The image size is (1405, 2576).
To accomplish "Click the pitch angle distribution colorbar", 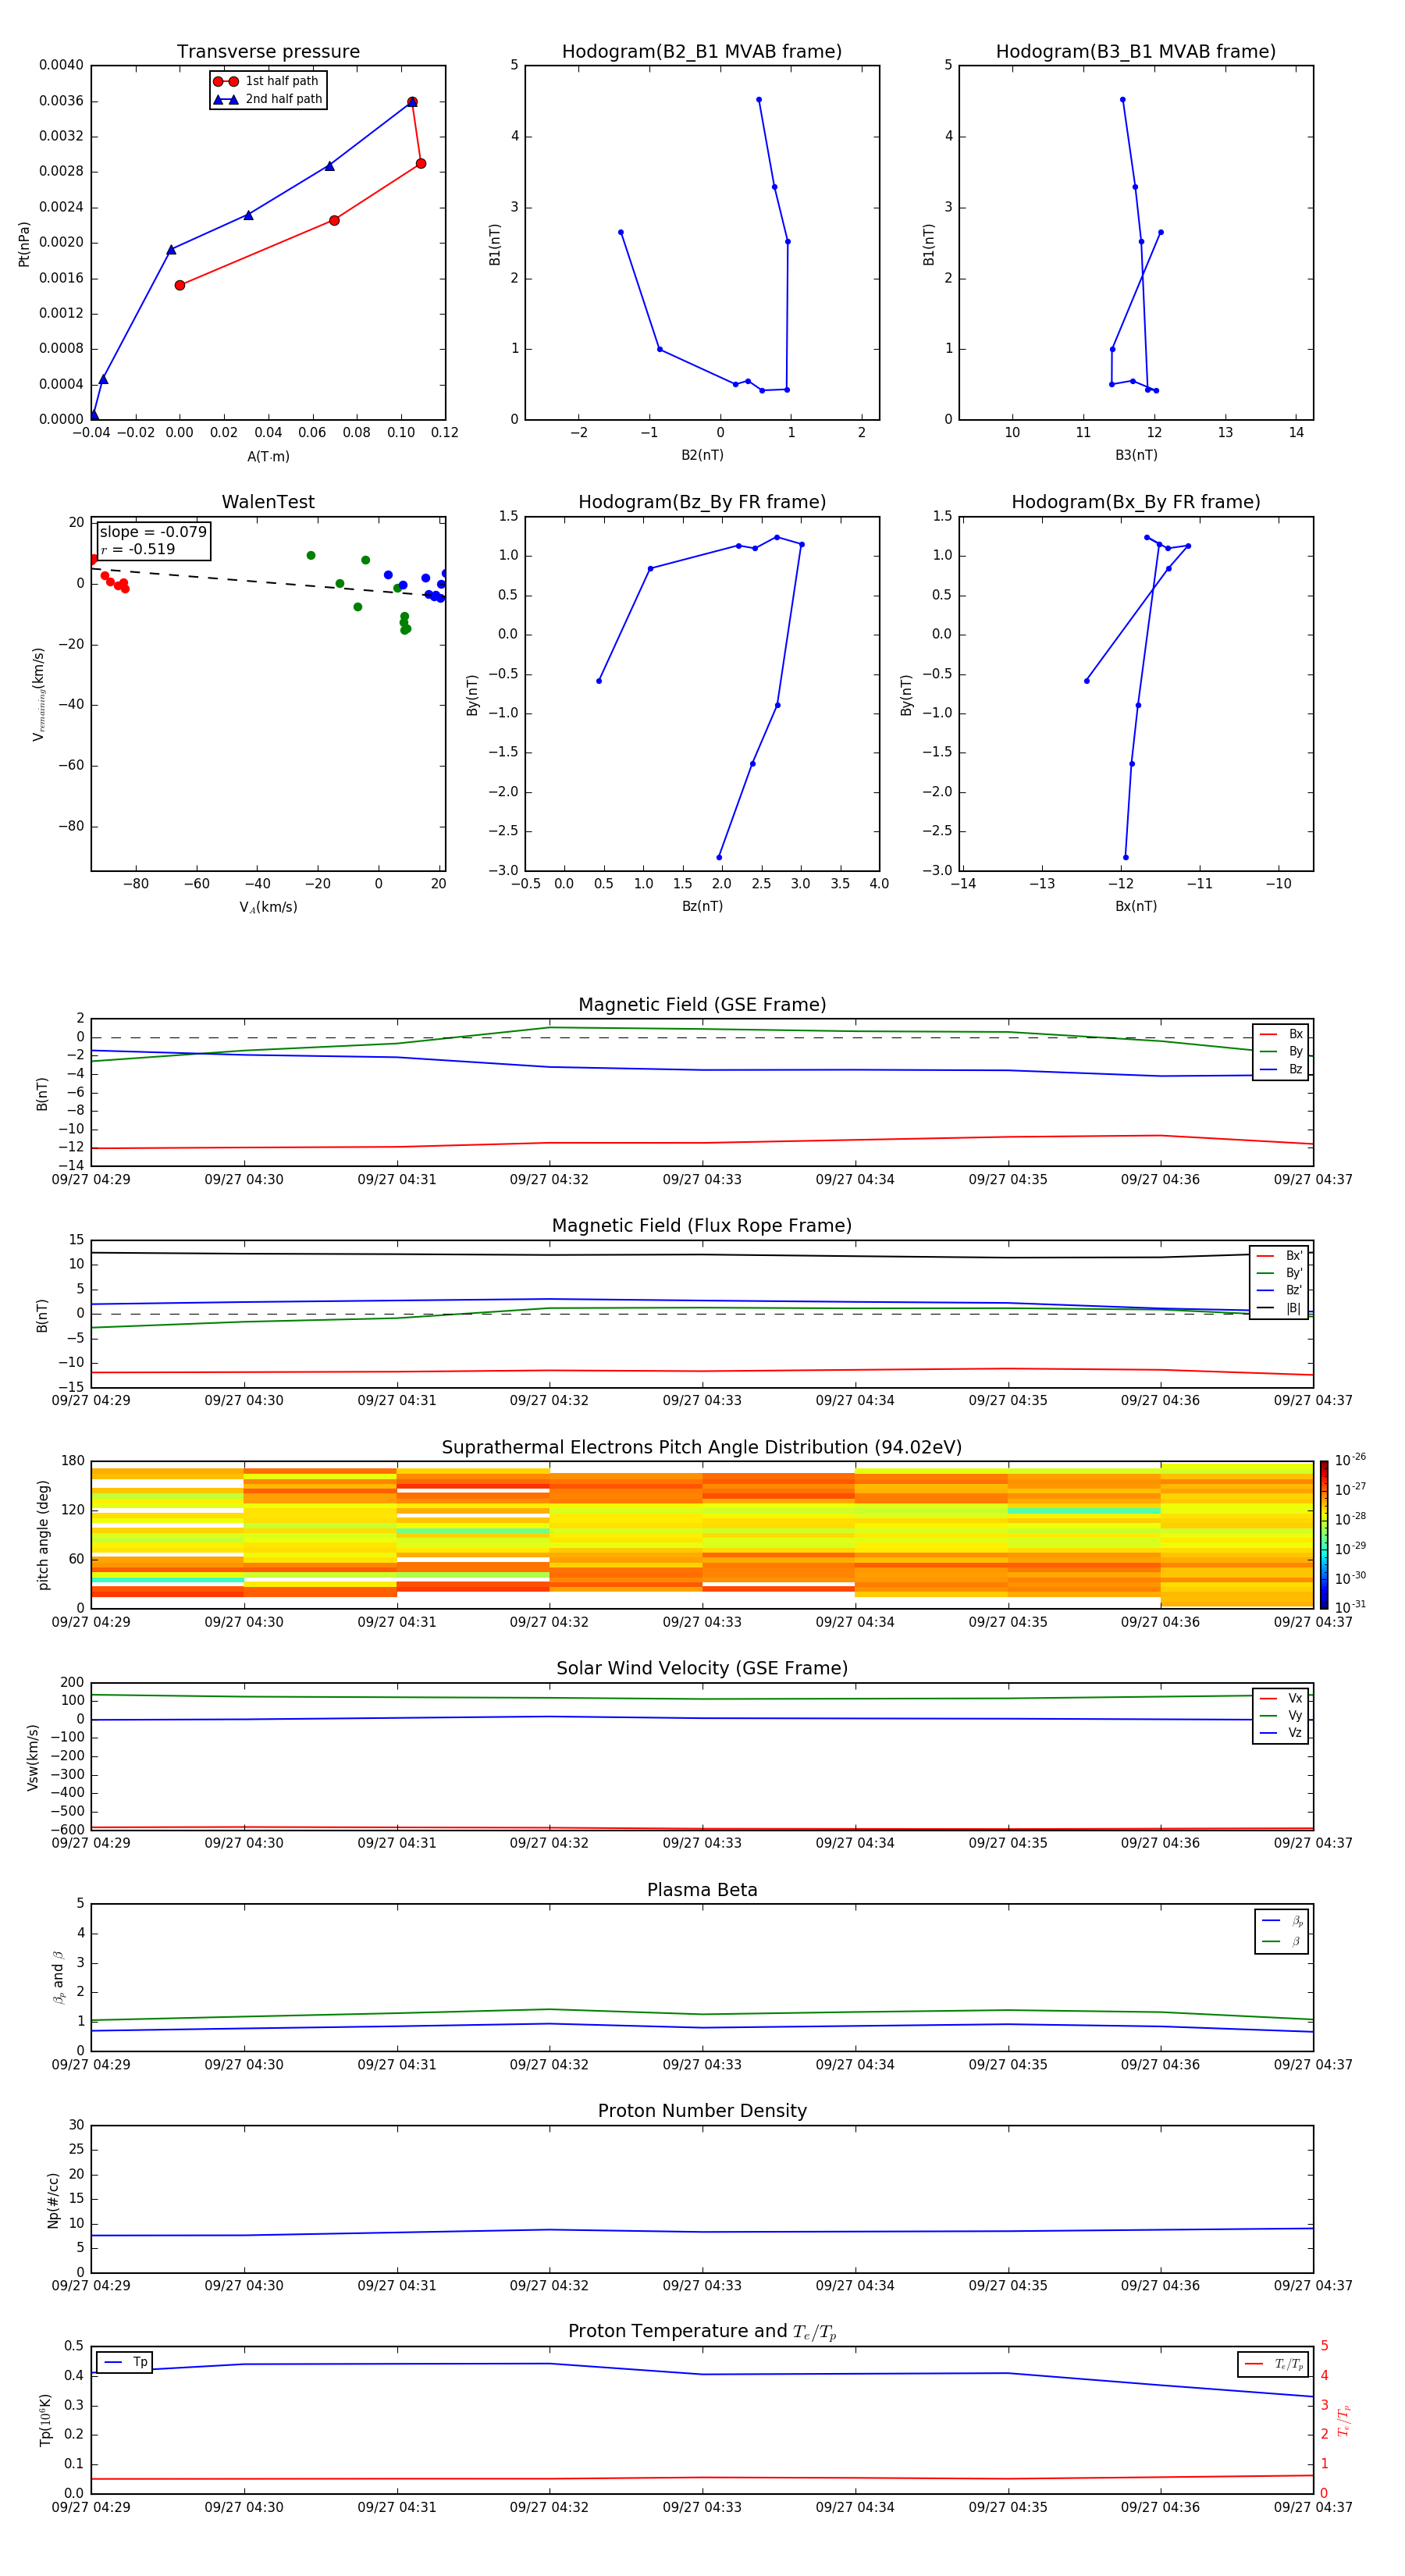I will 1324,1535.
